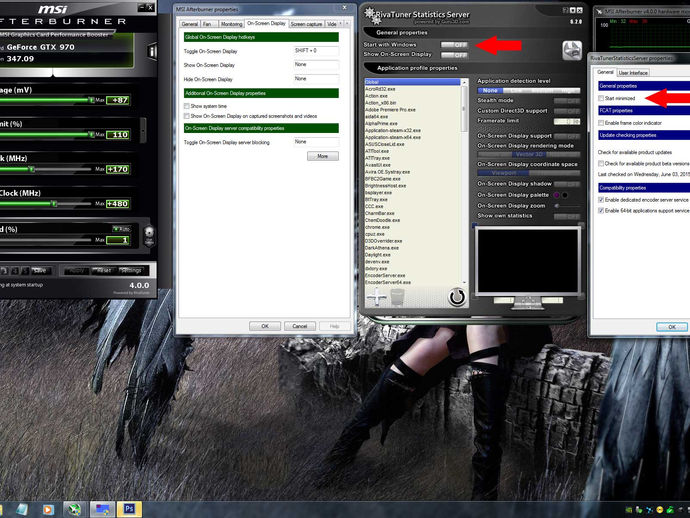Select the purple OSD palette color

[x=557, y=195]
